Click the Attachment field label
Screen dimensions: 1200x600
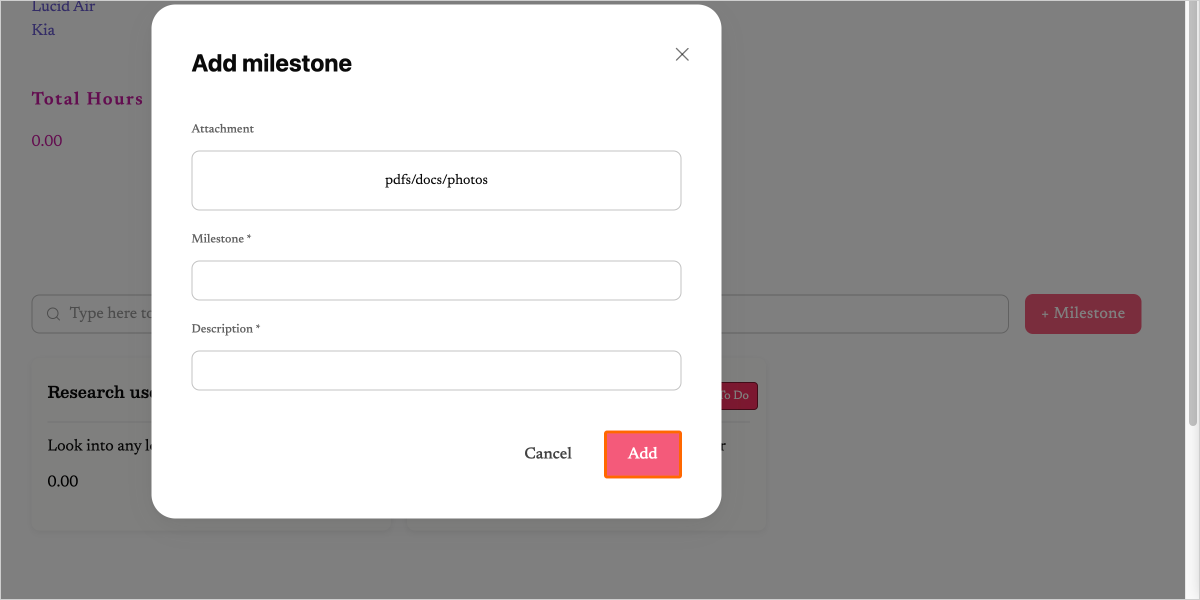[222, 129]
